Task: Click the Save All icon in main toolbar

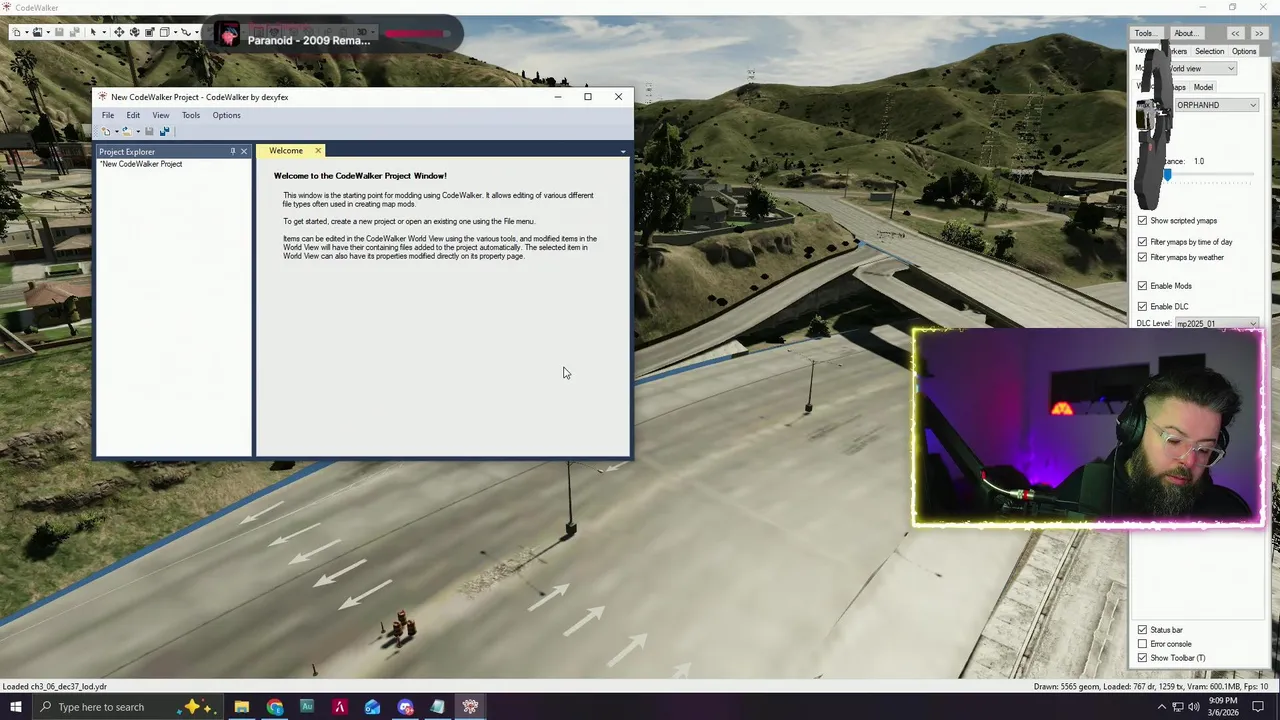Action: 75,32
